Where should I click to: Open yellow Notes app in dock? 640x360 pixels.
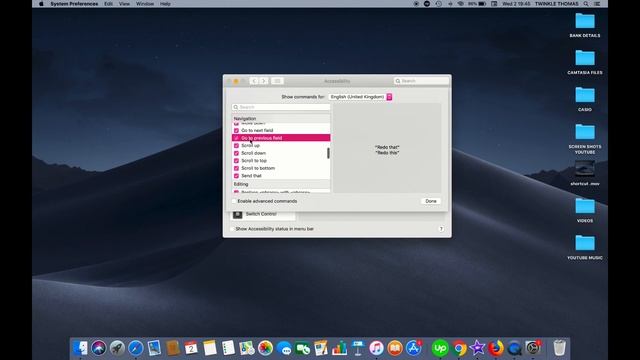210,348
